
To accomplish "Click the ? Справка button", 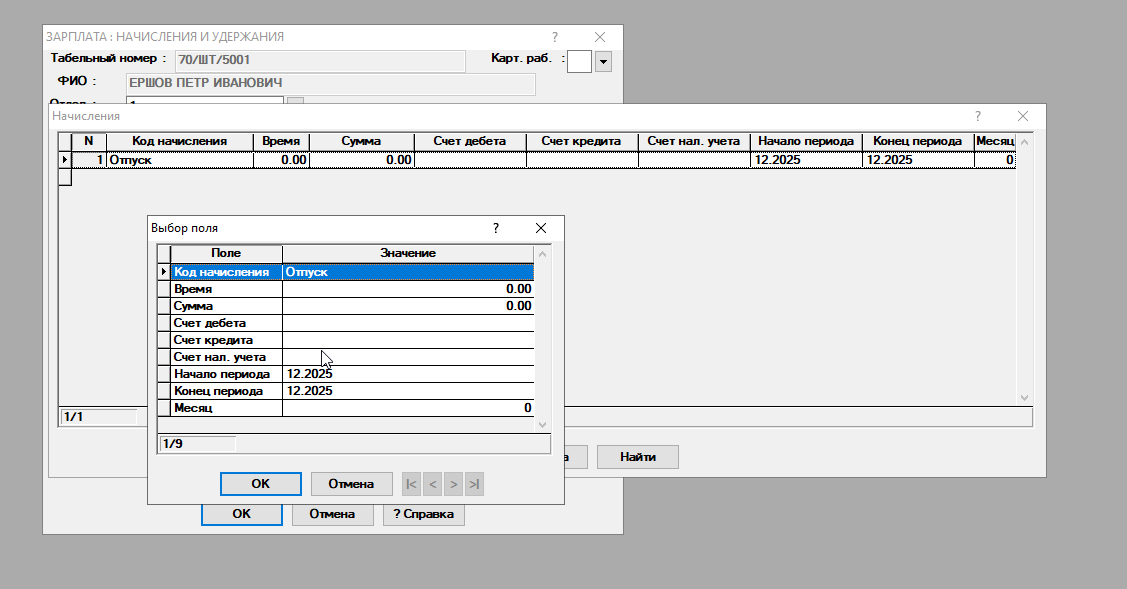I will [423, 514].
